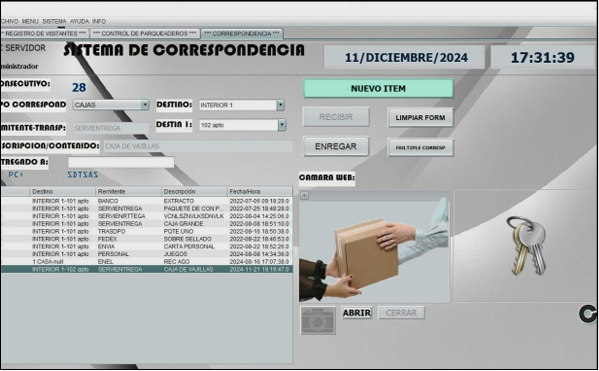599x371 pixels.
Task: Click the date 11/DICIEMBRE/2024 display
Action: [405, 58]
